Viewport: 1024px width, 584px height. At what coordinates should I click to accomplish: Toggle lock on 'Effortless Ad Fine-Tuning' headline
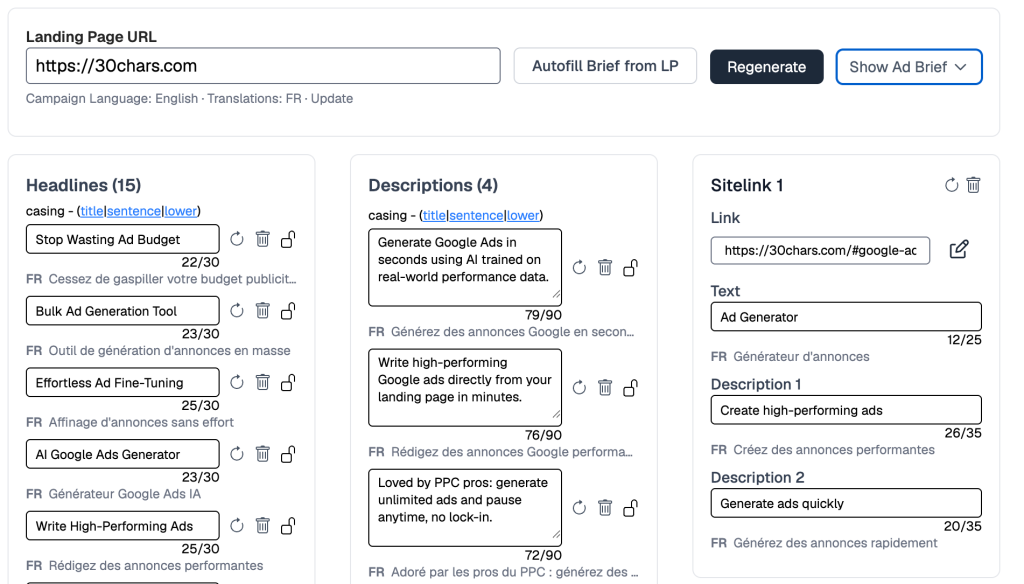[x=288, y=382]
